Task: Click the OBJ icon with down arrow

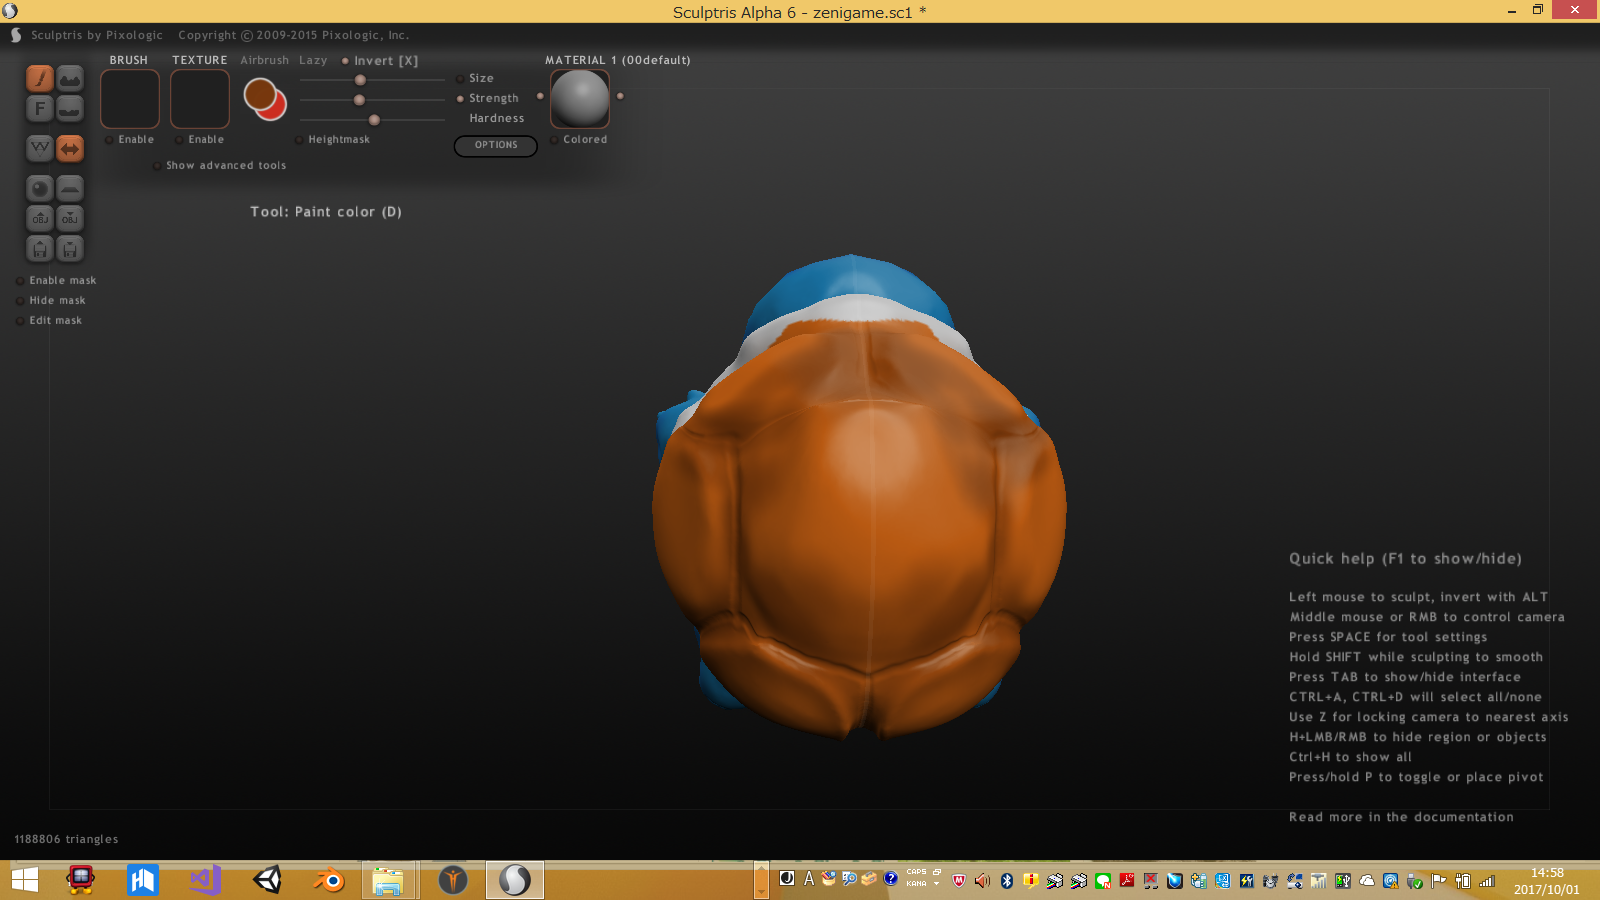Action: pos(70,218)
